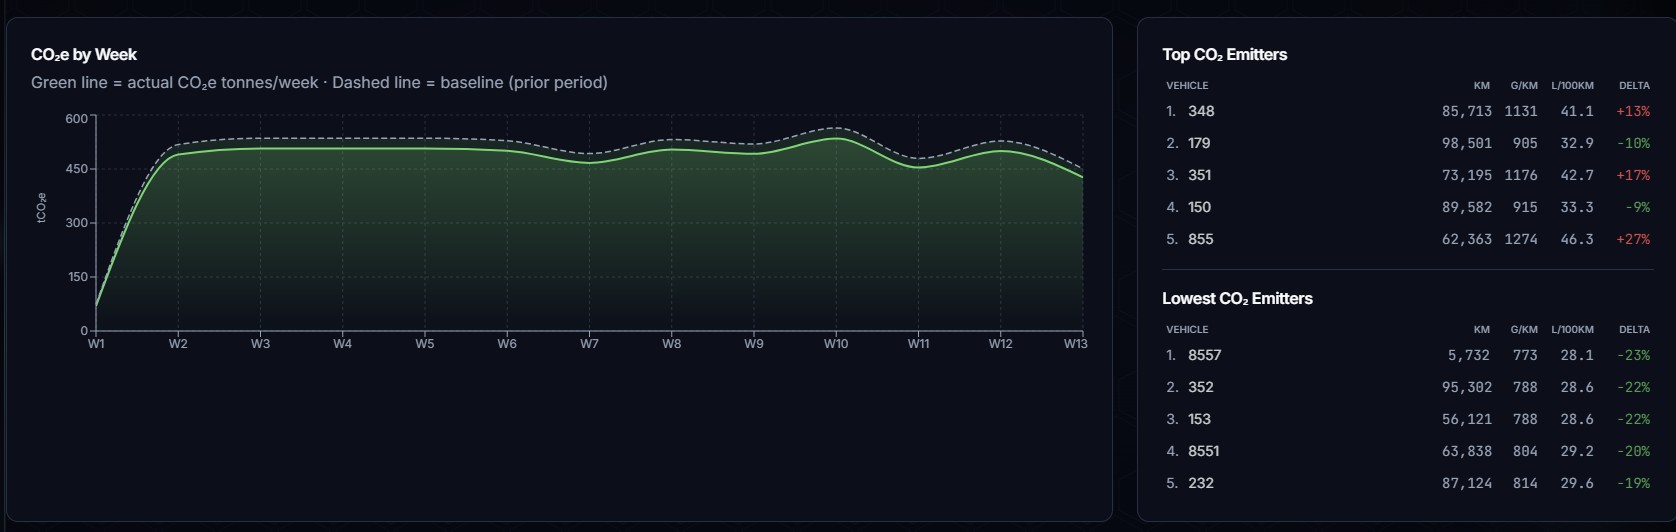Viewport: 1676px width, 532px height.
Task: Open vehicle 179 row in top emitters
Action: point(1408,143)
